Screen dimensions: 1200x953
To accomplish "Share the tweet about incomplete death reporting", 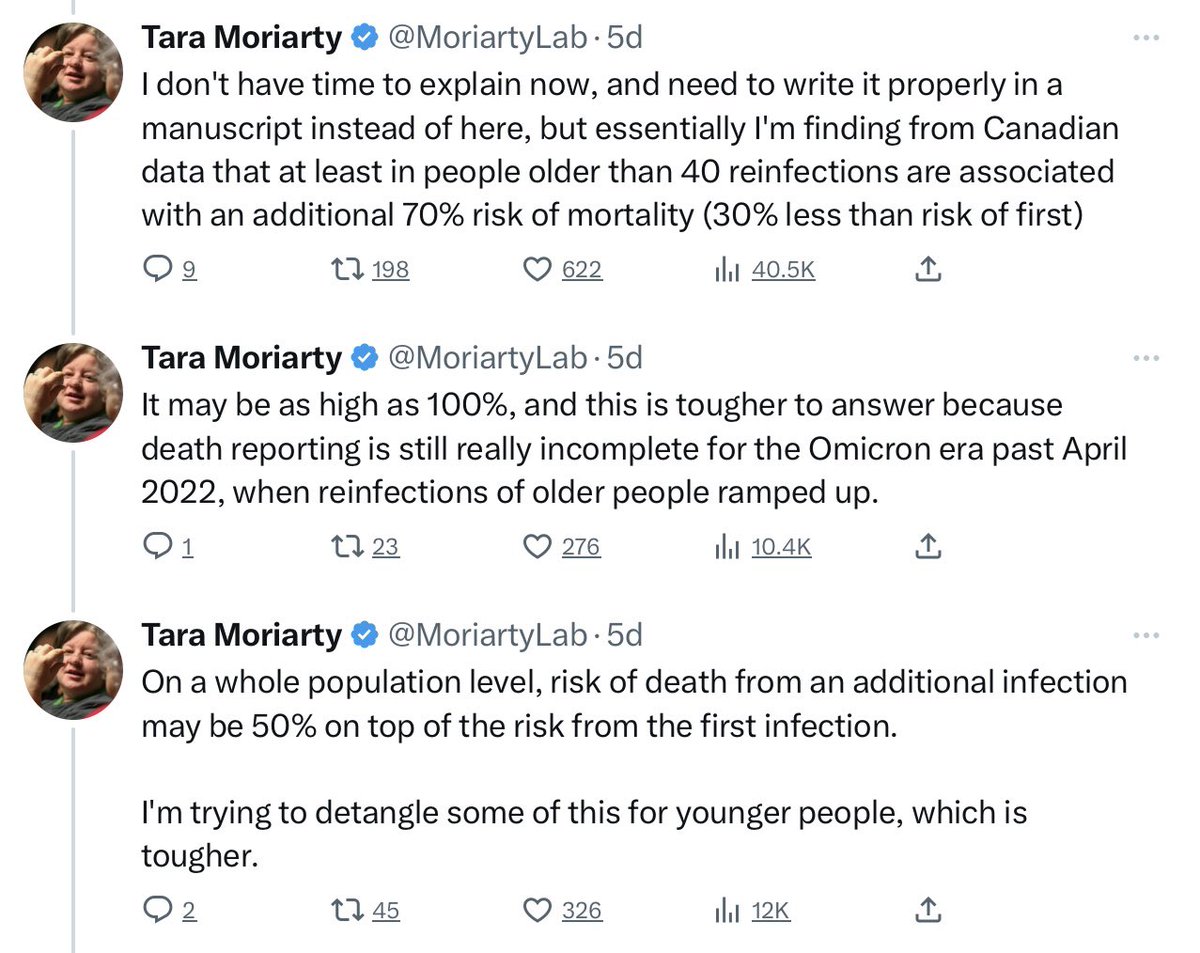I will pos(928,545).
